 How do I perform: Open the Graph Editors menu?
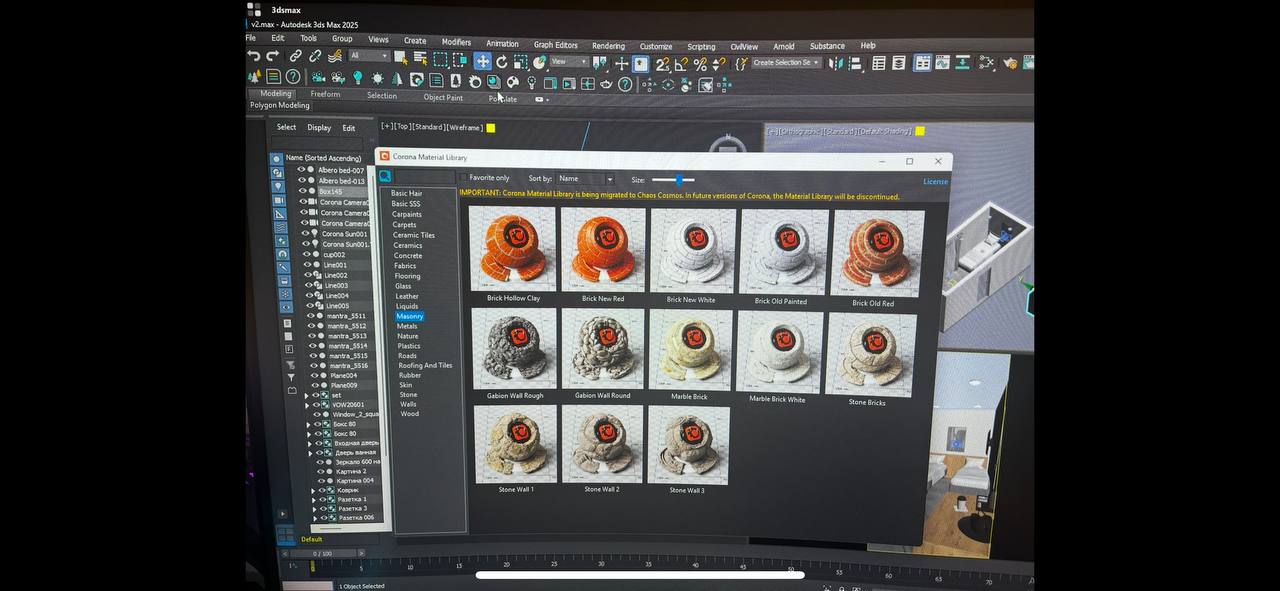click(555, 44)
